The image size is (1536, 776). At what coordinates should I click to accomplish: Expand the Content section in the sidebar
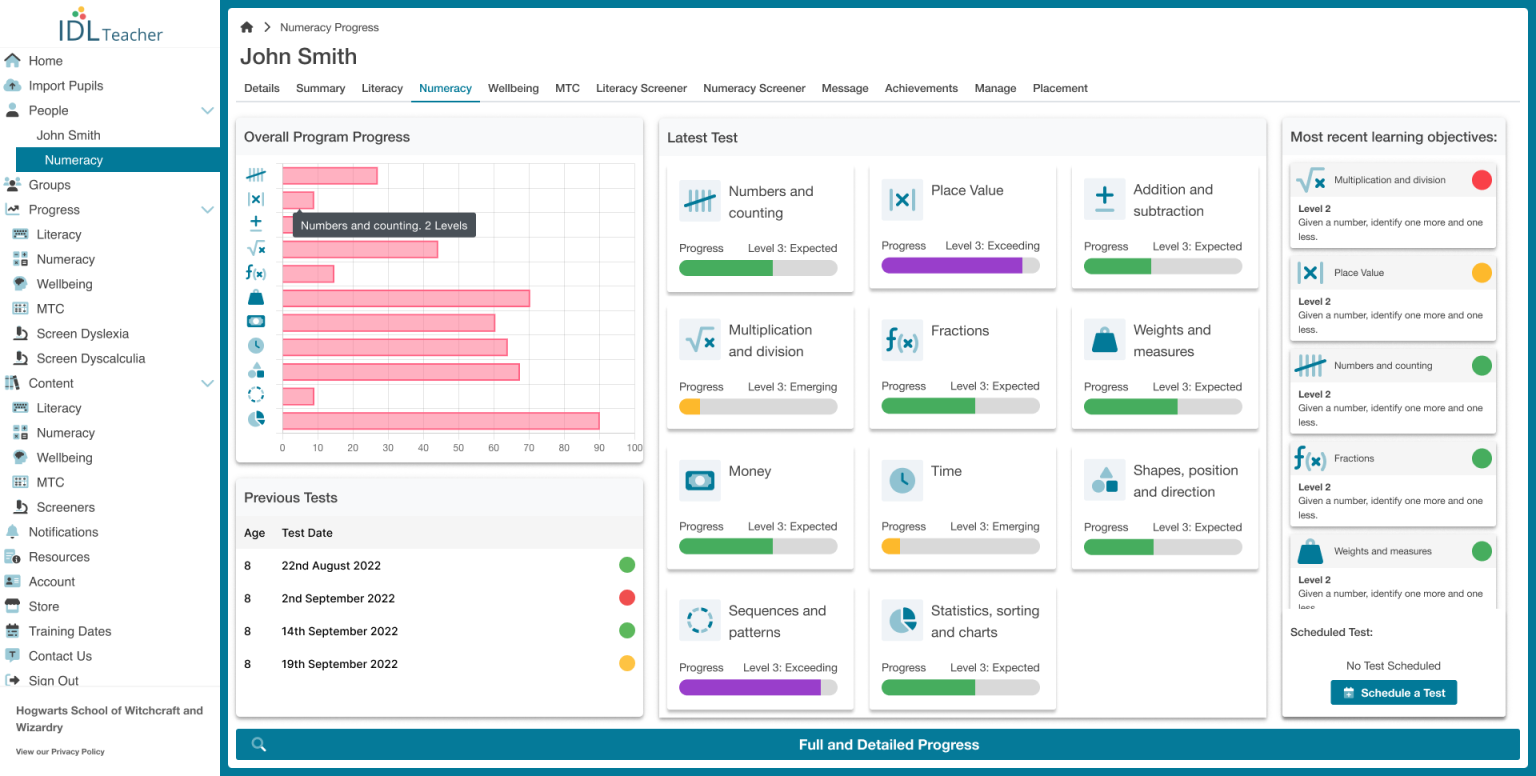(208, 383)
